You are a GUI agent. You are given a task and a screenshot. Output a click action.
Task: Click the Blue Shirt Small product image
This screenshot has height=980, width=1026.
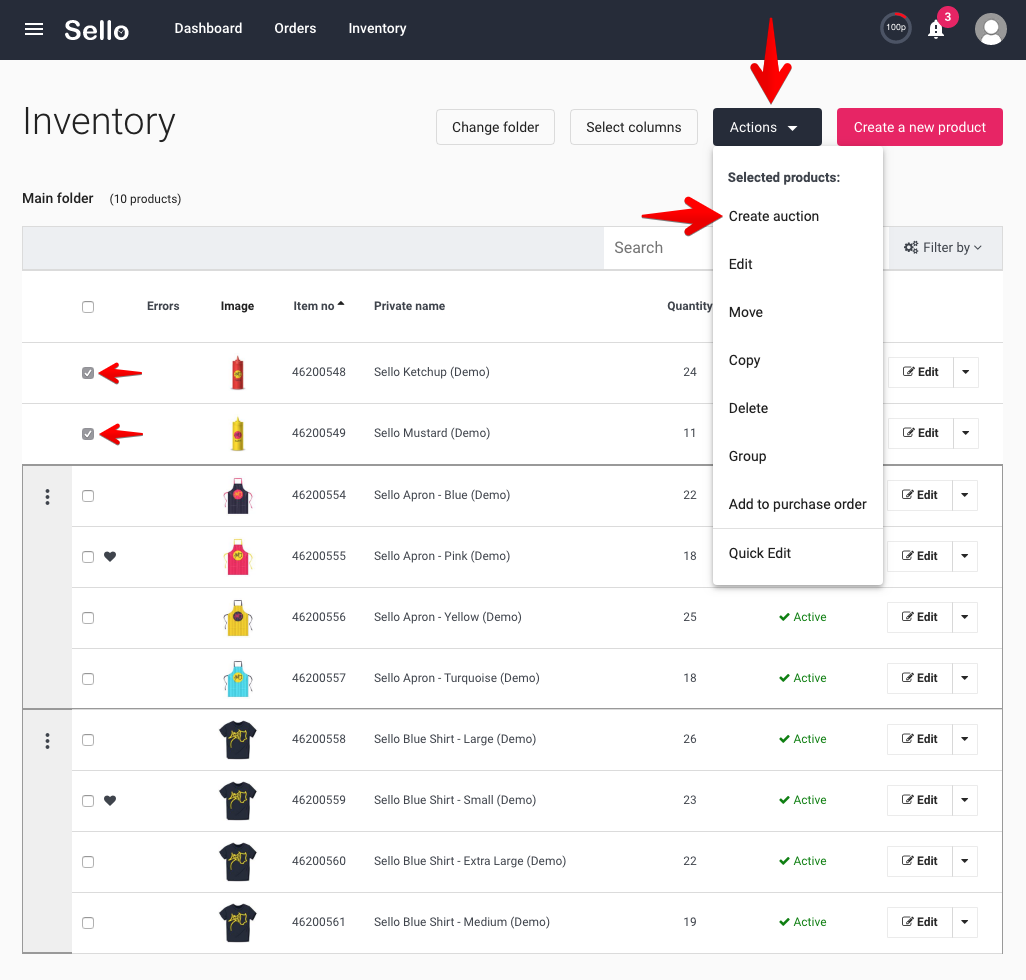click(x=238, y=800)
